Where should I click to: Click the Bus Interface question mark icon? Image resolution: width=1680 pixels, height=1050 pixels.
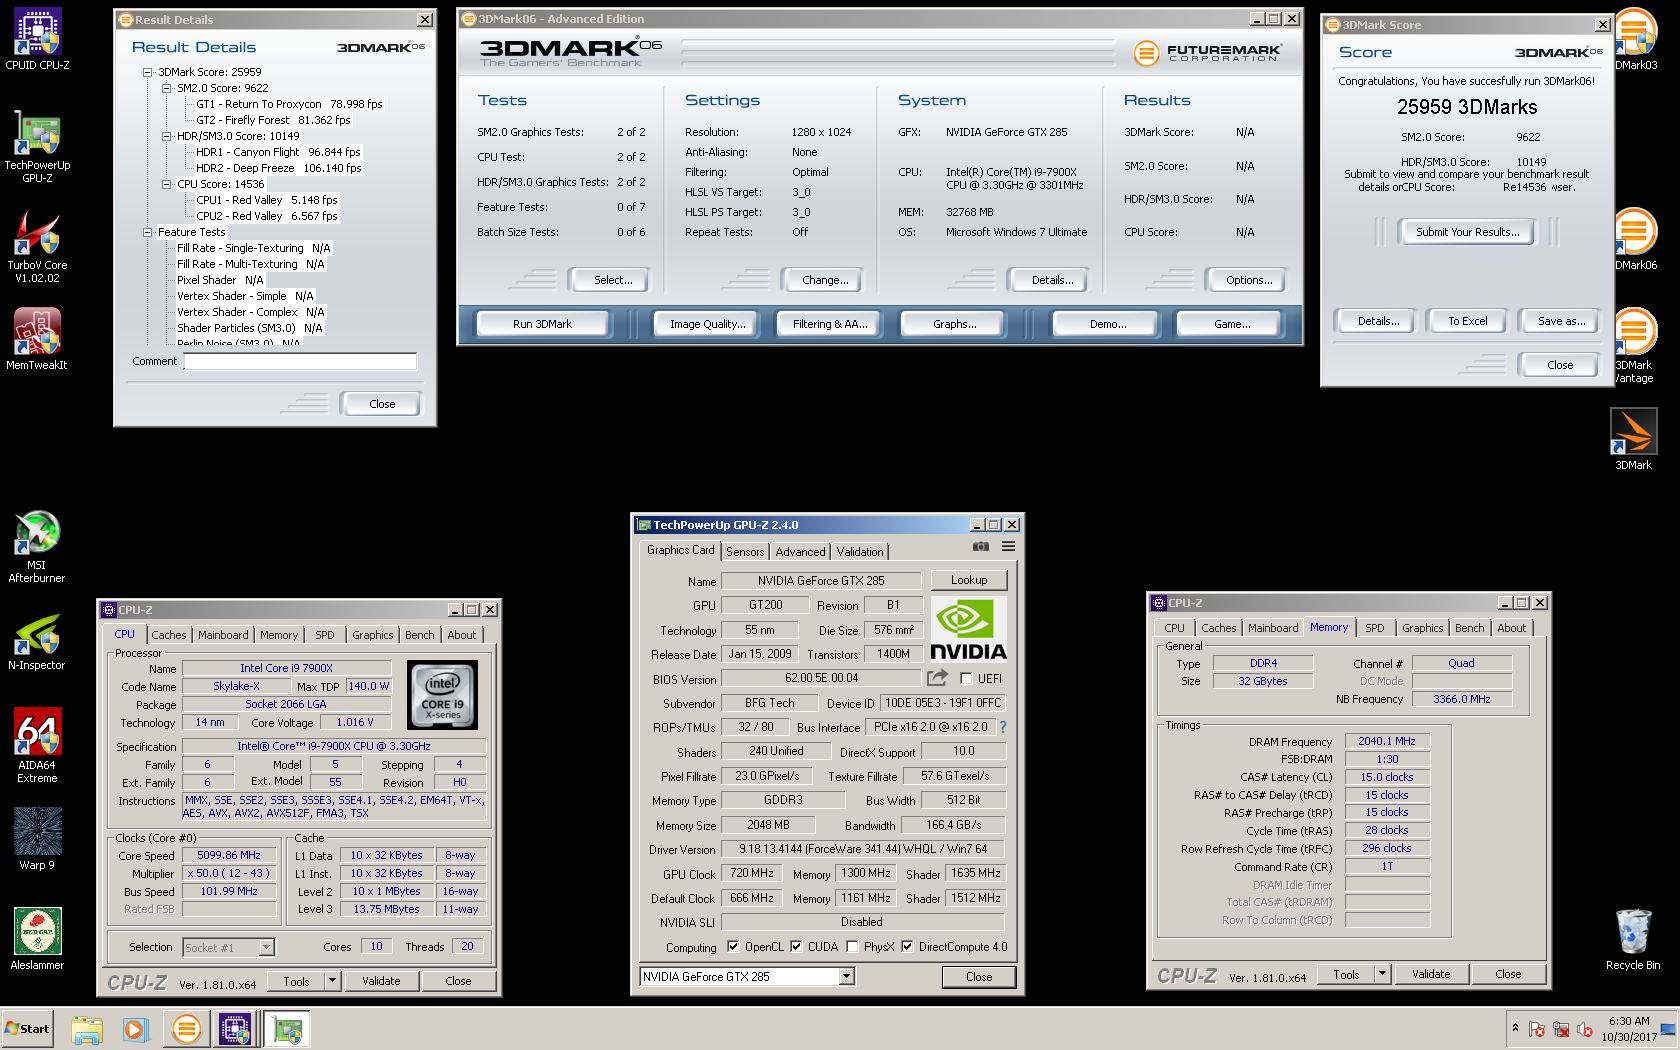(x=1003, y=727)
